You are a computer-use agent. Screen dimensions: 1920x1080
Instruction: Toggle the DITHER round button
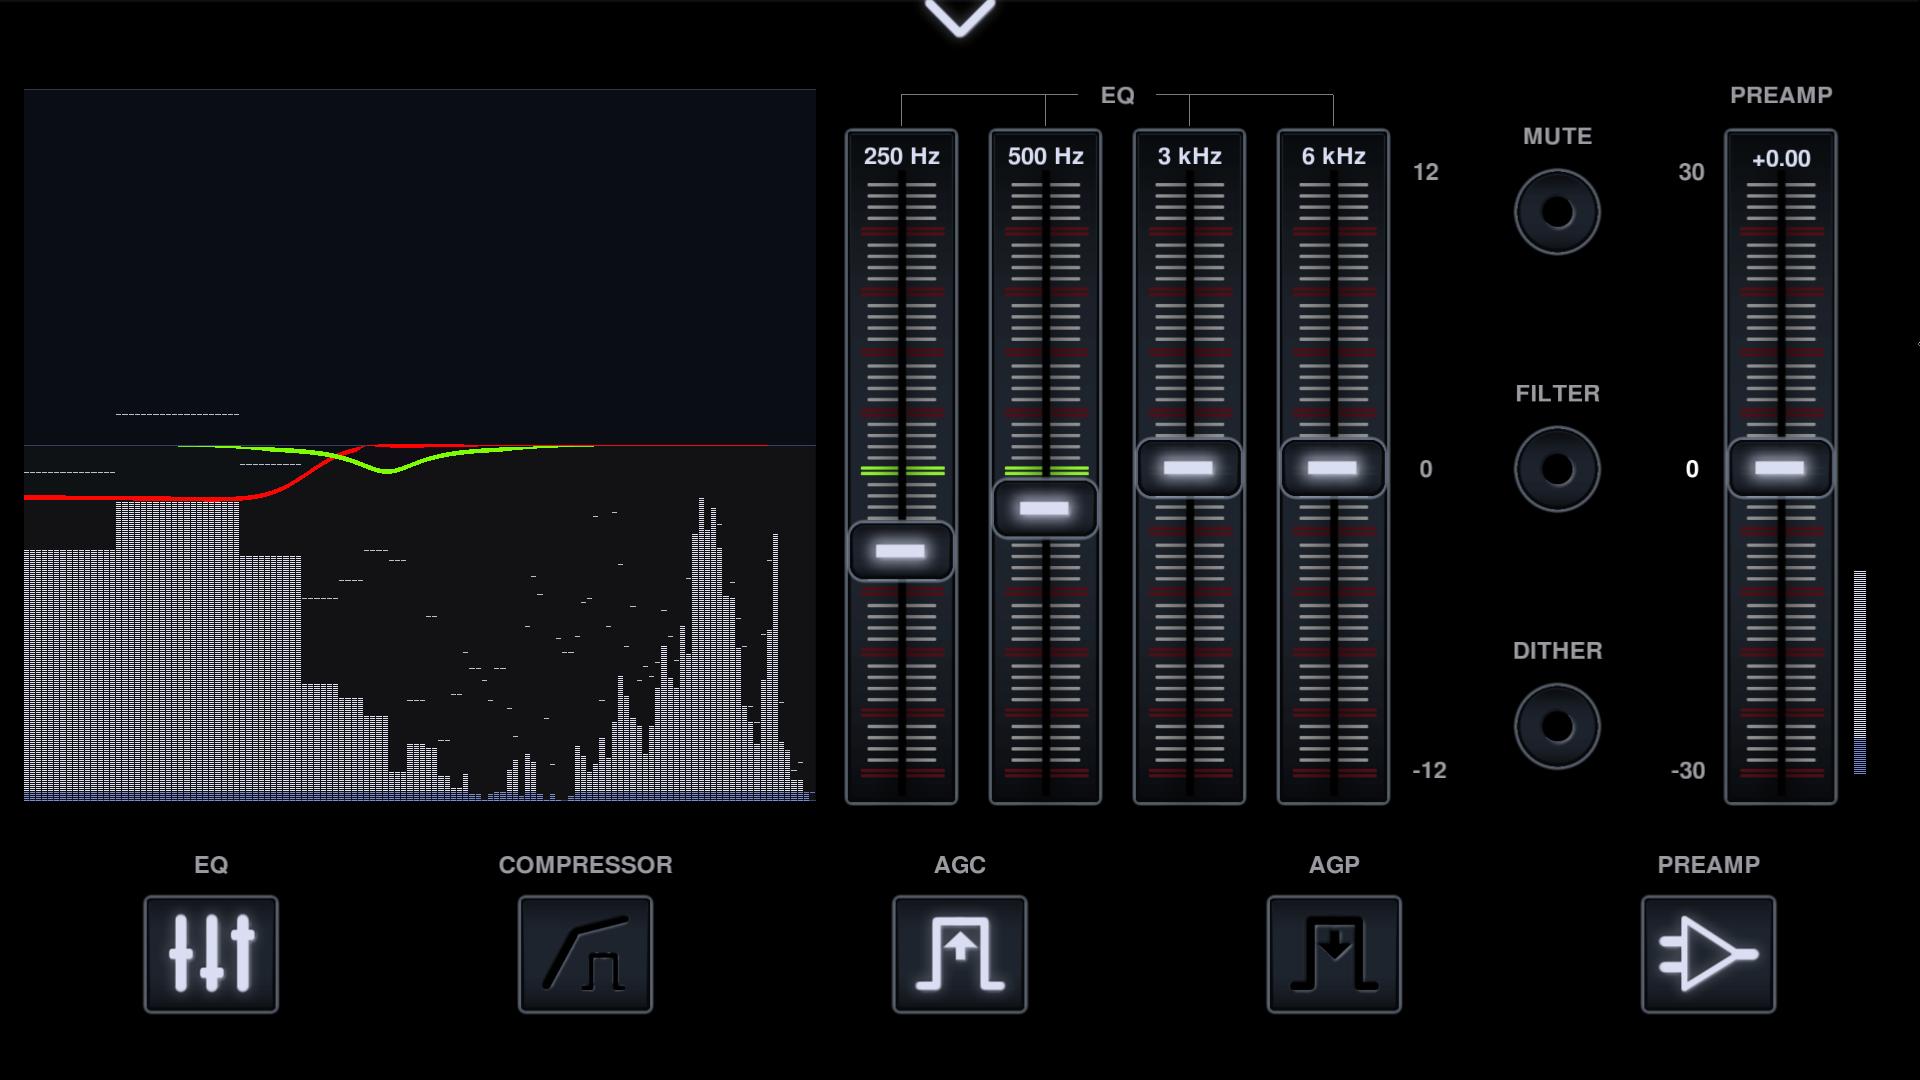1557,726
